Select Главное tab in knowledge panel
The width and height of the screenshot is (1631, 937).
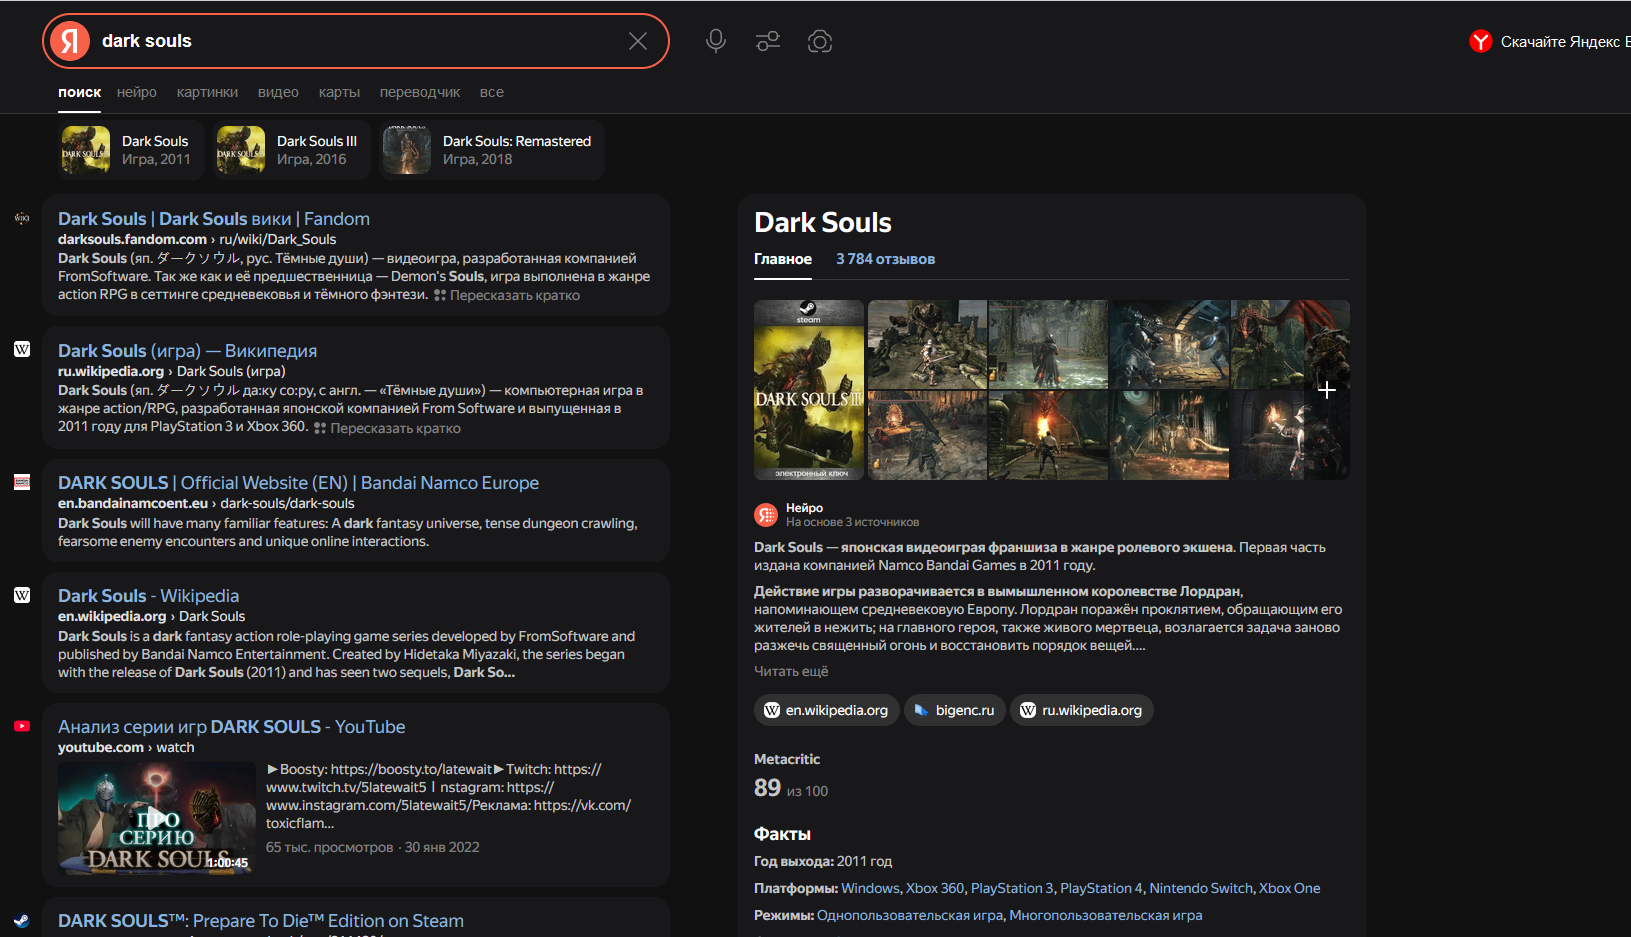783,259
